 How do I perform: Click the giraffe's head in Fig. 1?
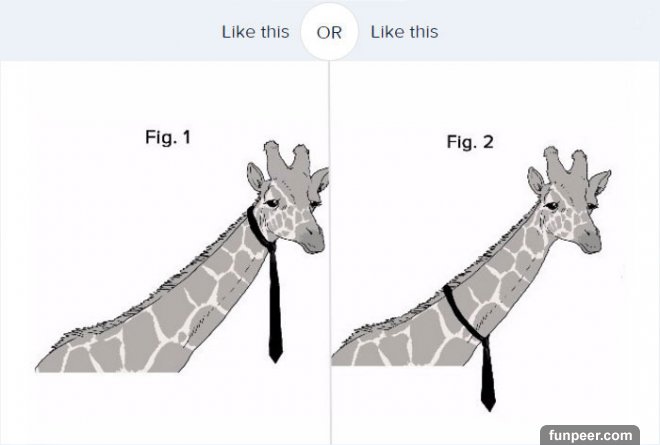(290, 204)
